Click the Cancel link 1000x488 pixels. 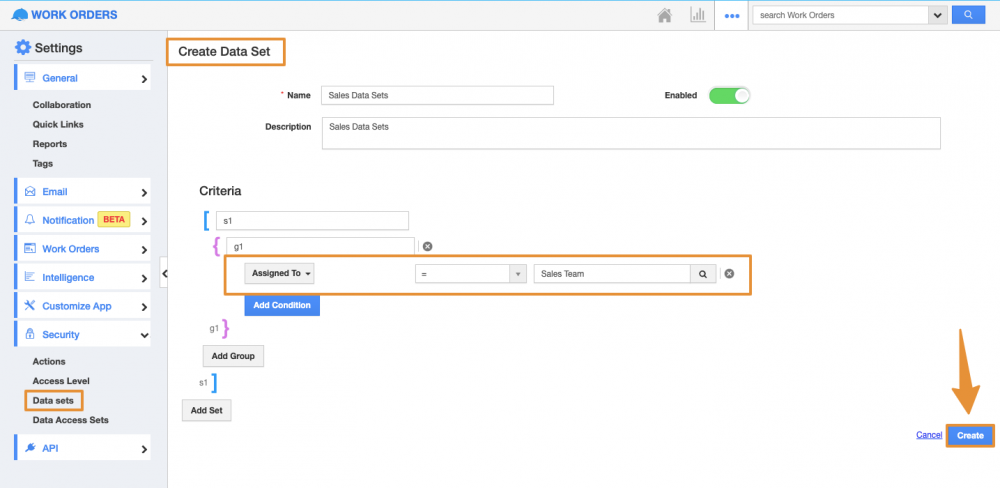(x=929, y=435)
